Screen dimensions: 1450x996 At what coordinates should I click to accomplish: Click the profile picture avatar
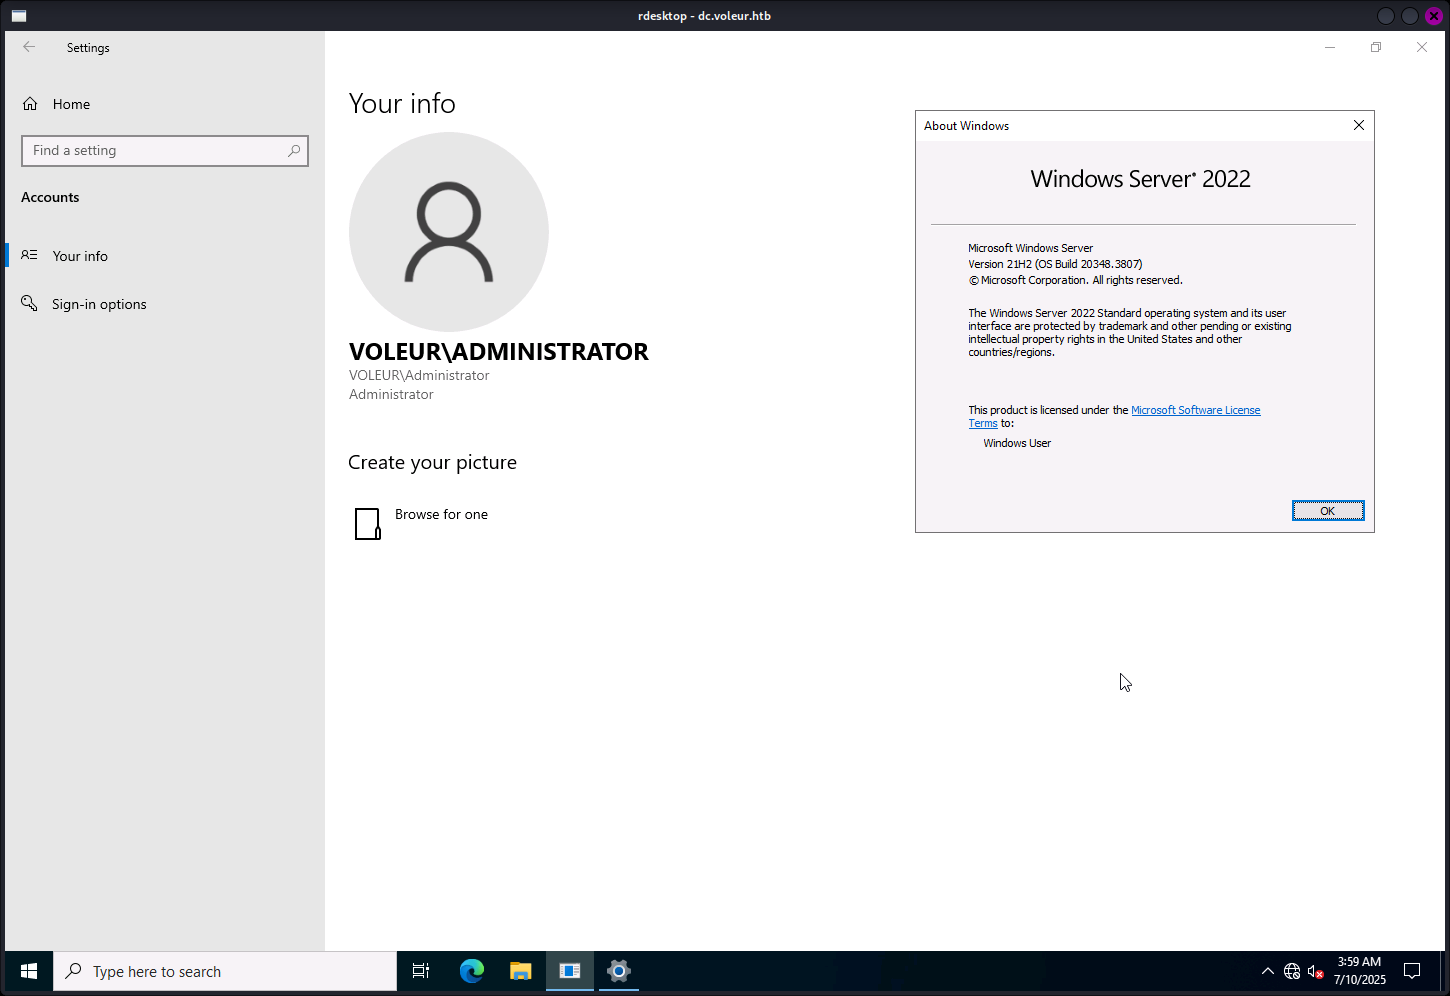(x=449, y=232)
